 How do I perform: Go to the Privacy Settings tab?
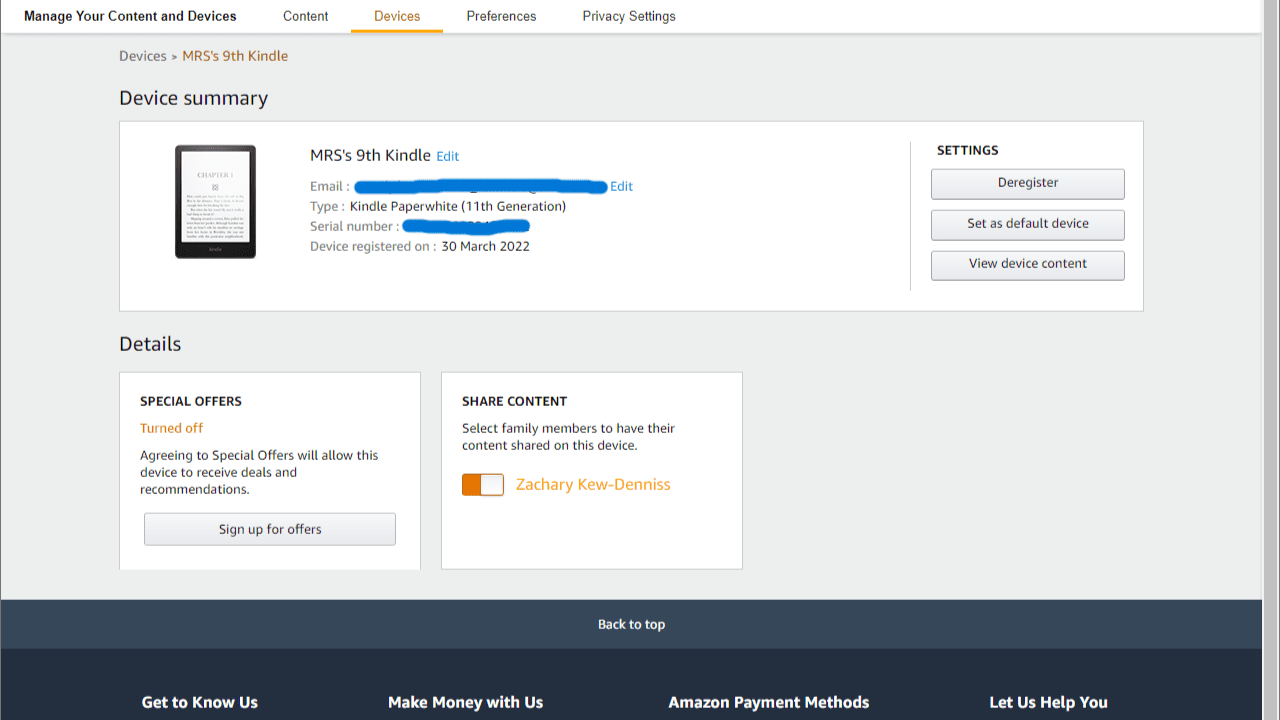629,16
